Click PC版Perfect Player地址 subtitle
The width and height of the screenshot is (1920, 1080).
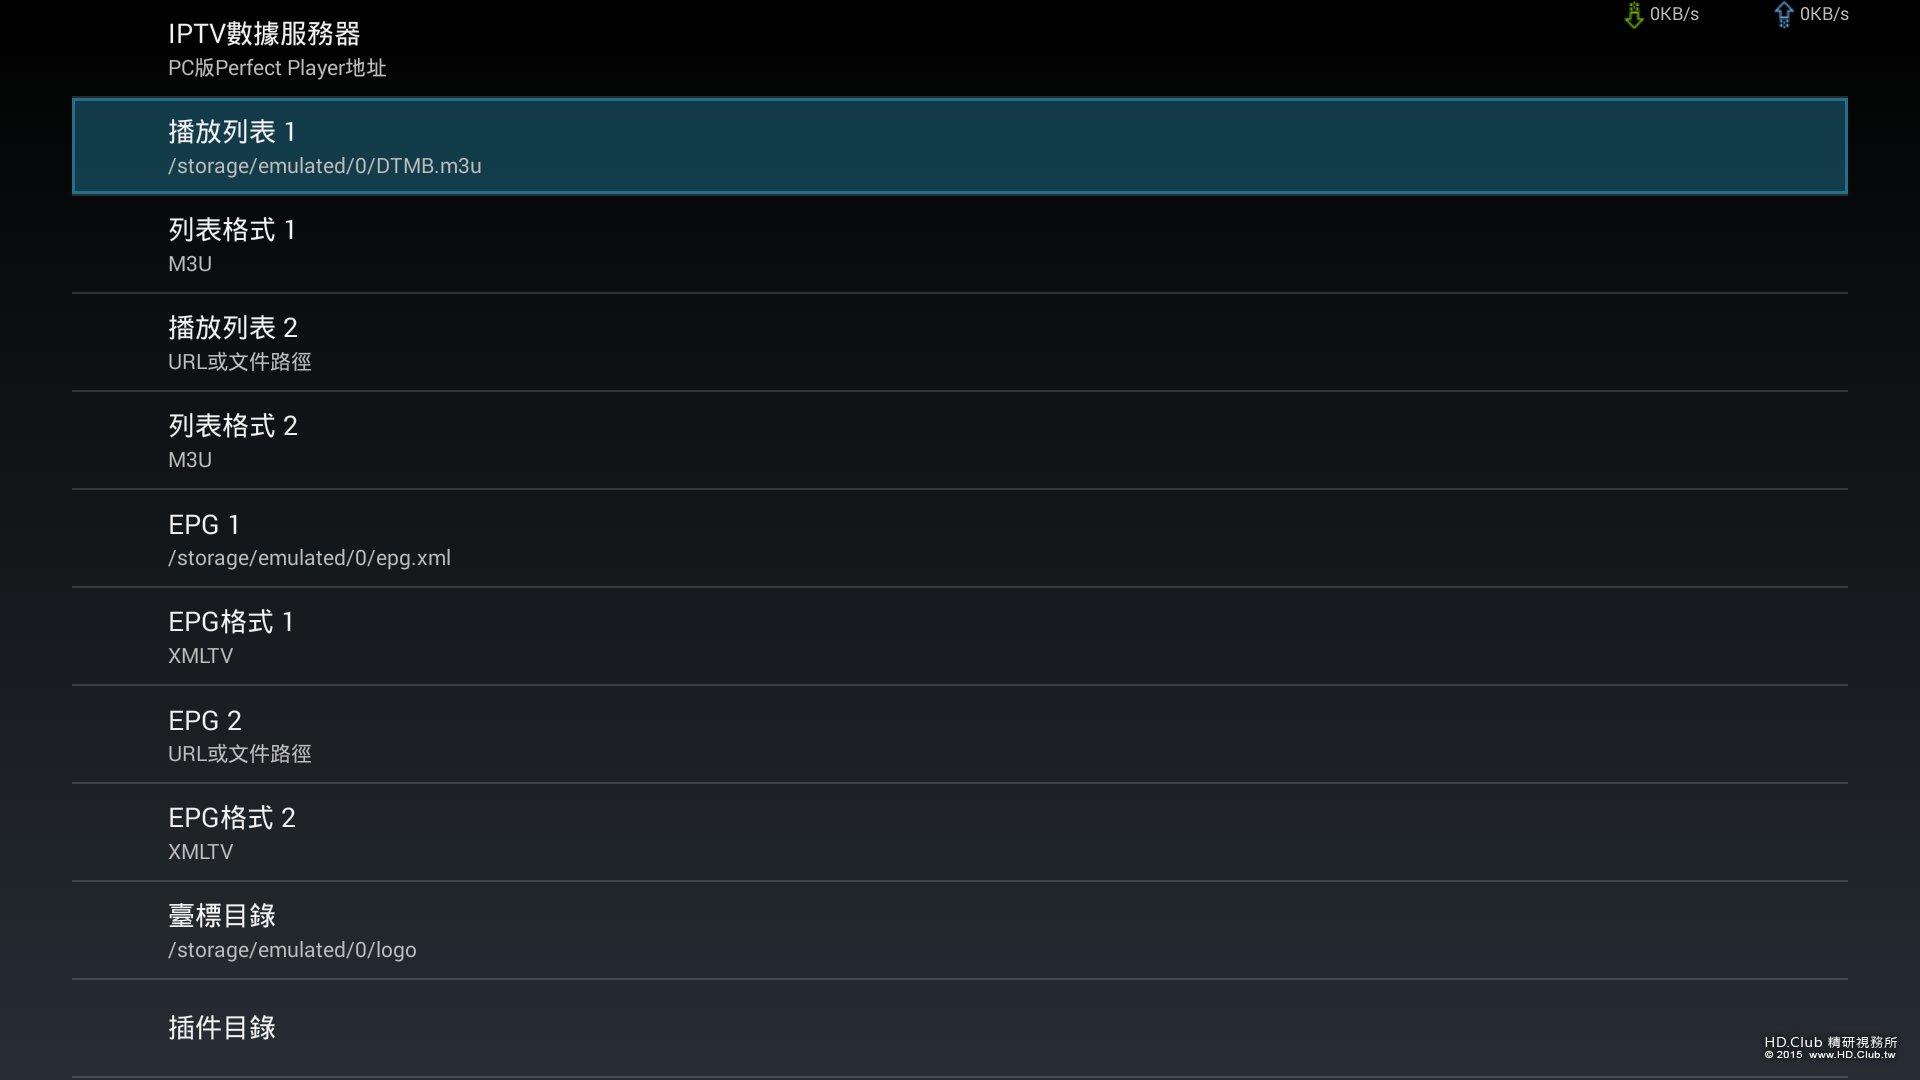pyautogui.click(x=277, y=68)
